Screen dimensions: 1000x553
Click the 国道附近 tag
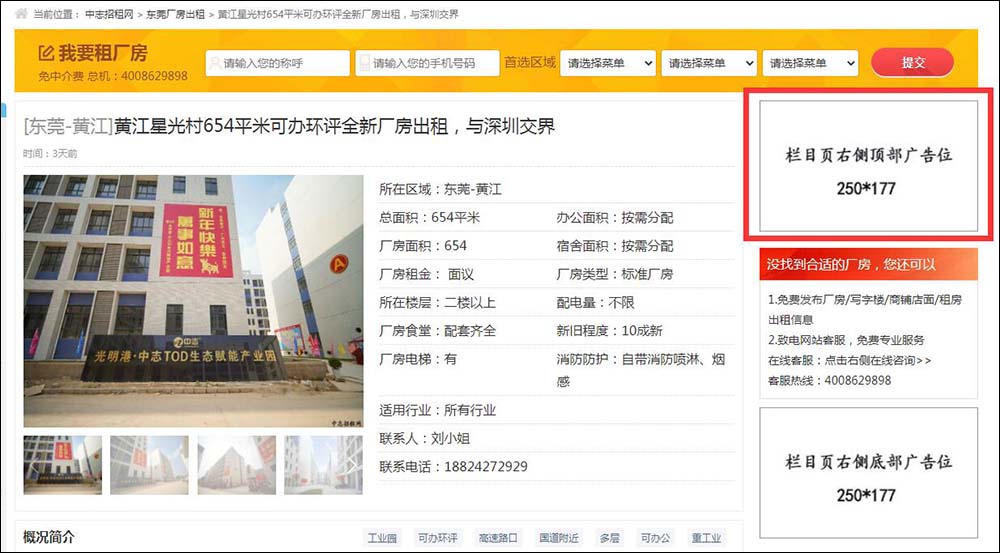[x=559, y=538]
